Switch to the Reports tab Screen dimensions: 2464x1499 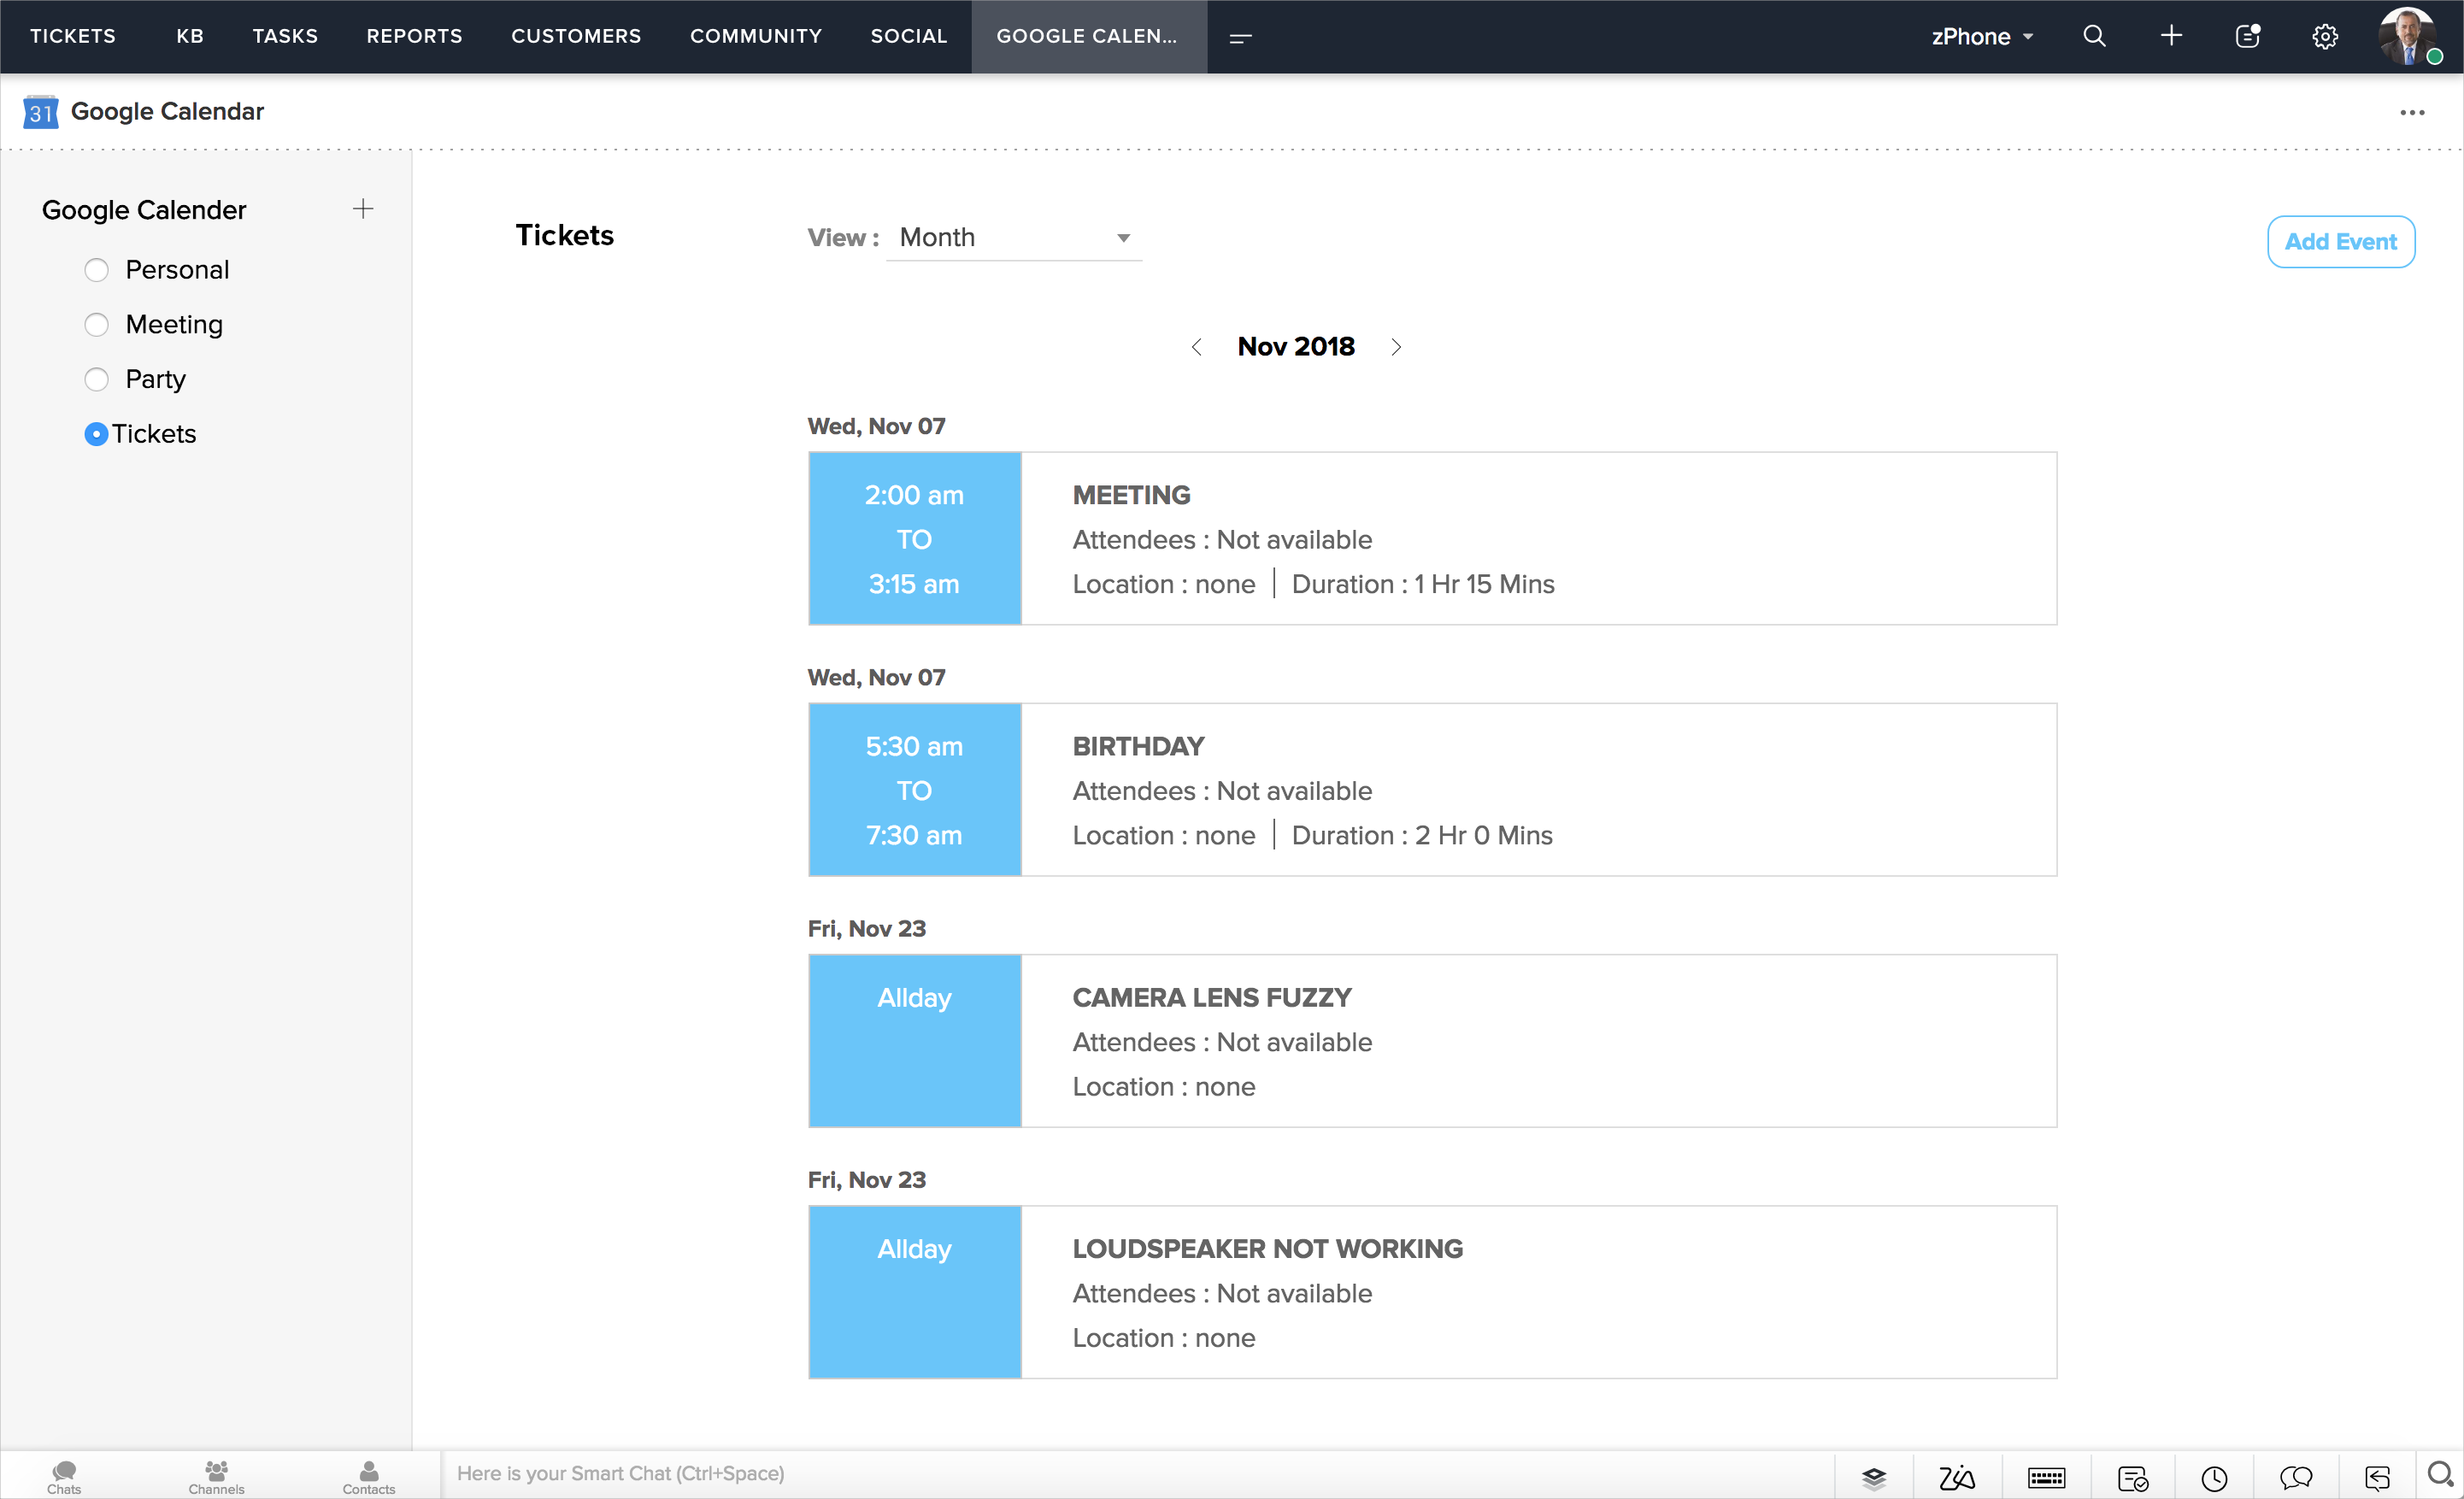point(414,36)
